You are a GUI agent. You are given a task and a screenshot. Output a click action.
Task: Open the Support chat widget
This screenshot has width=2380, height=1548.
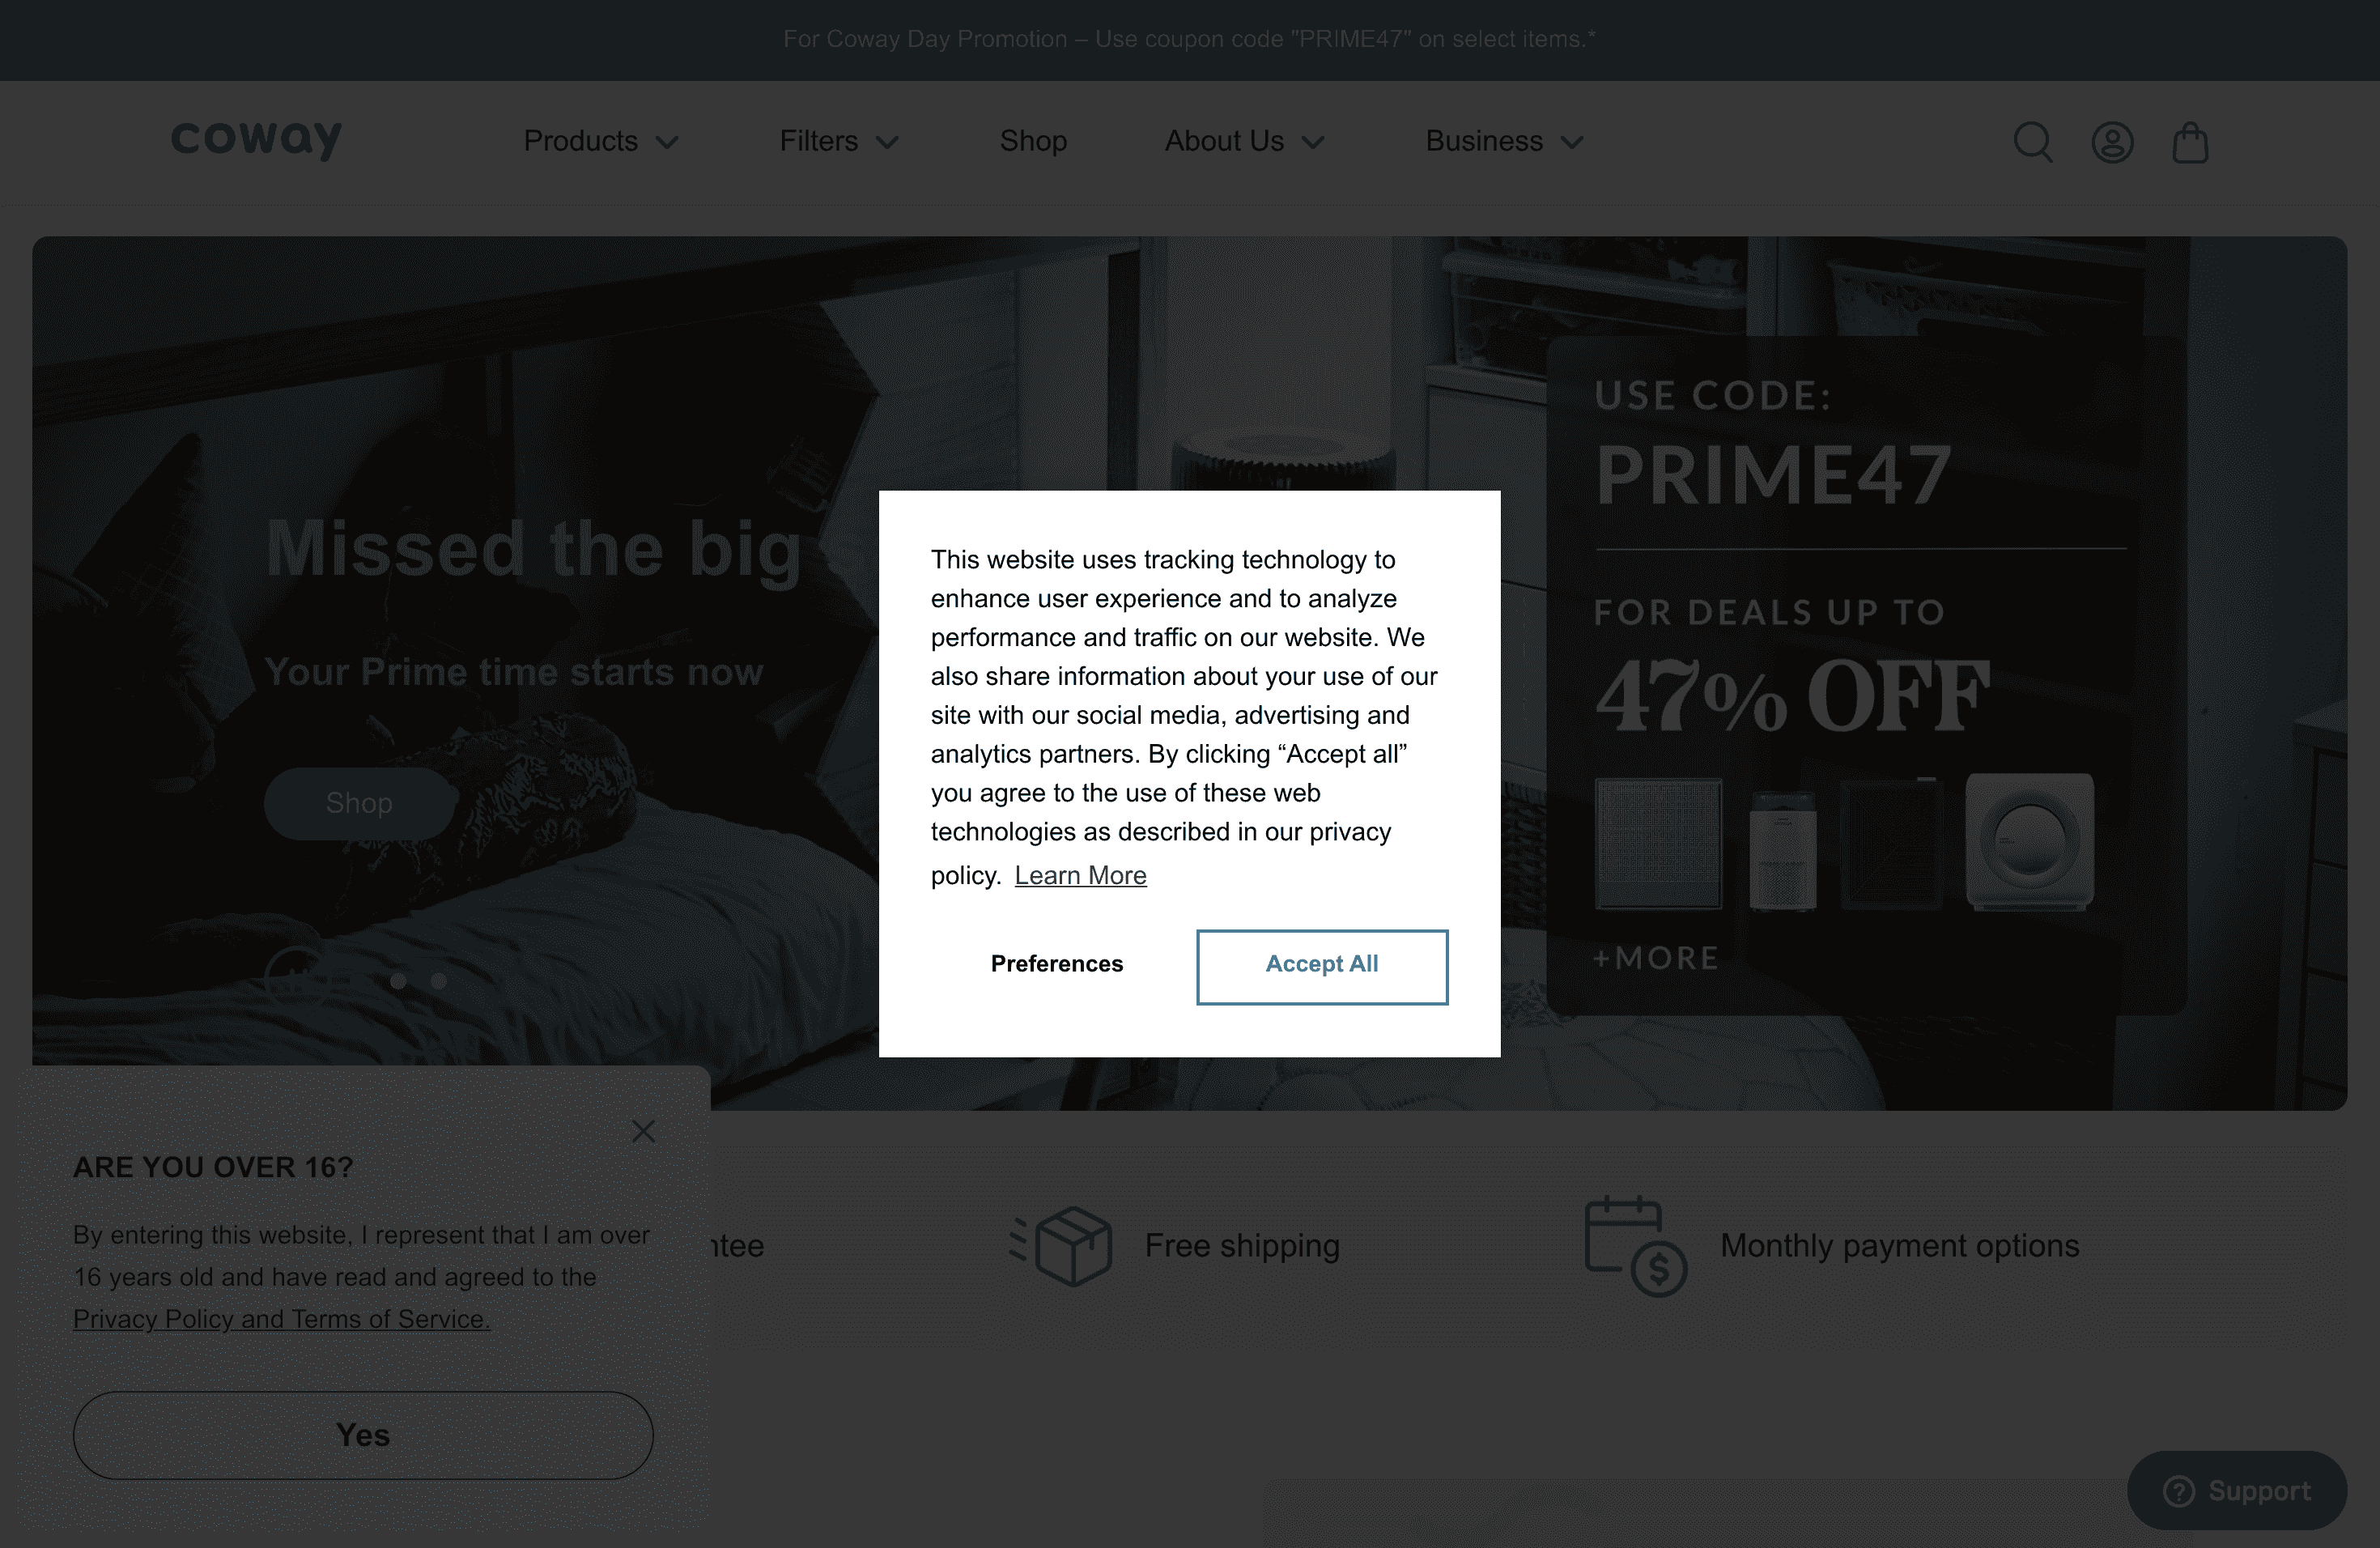coord(2236,1490)
